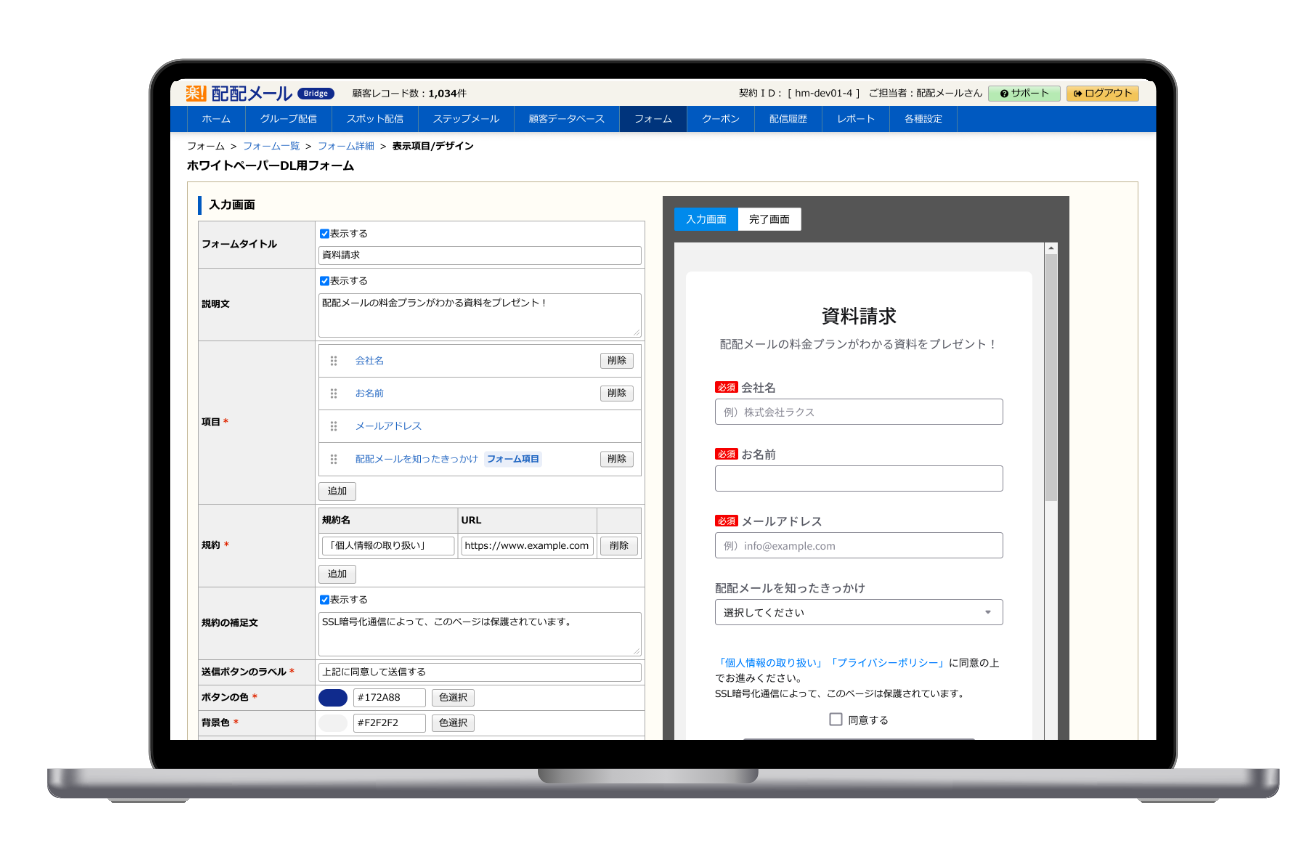Grab the drag handle for 配配メールを知ったきっかけ
This screenshot has width=1298, height=845.
coord(334,459)
